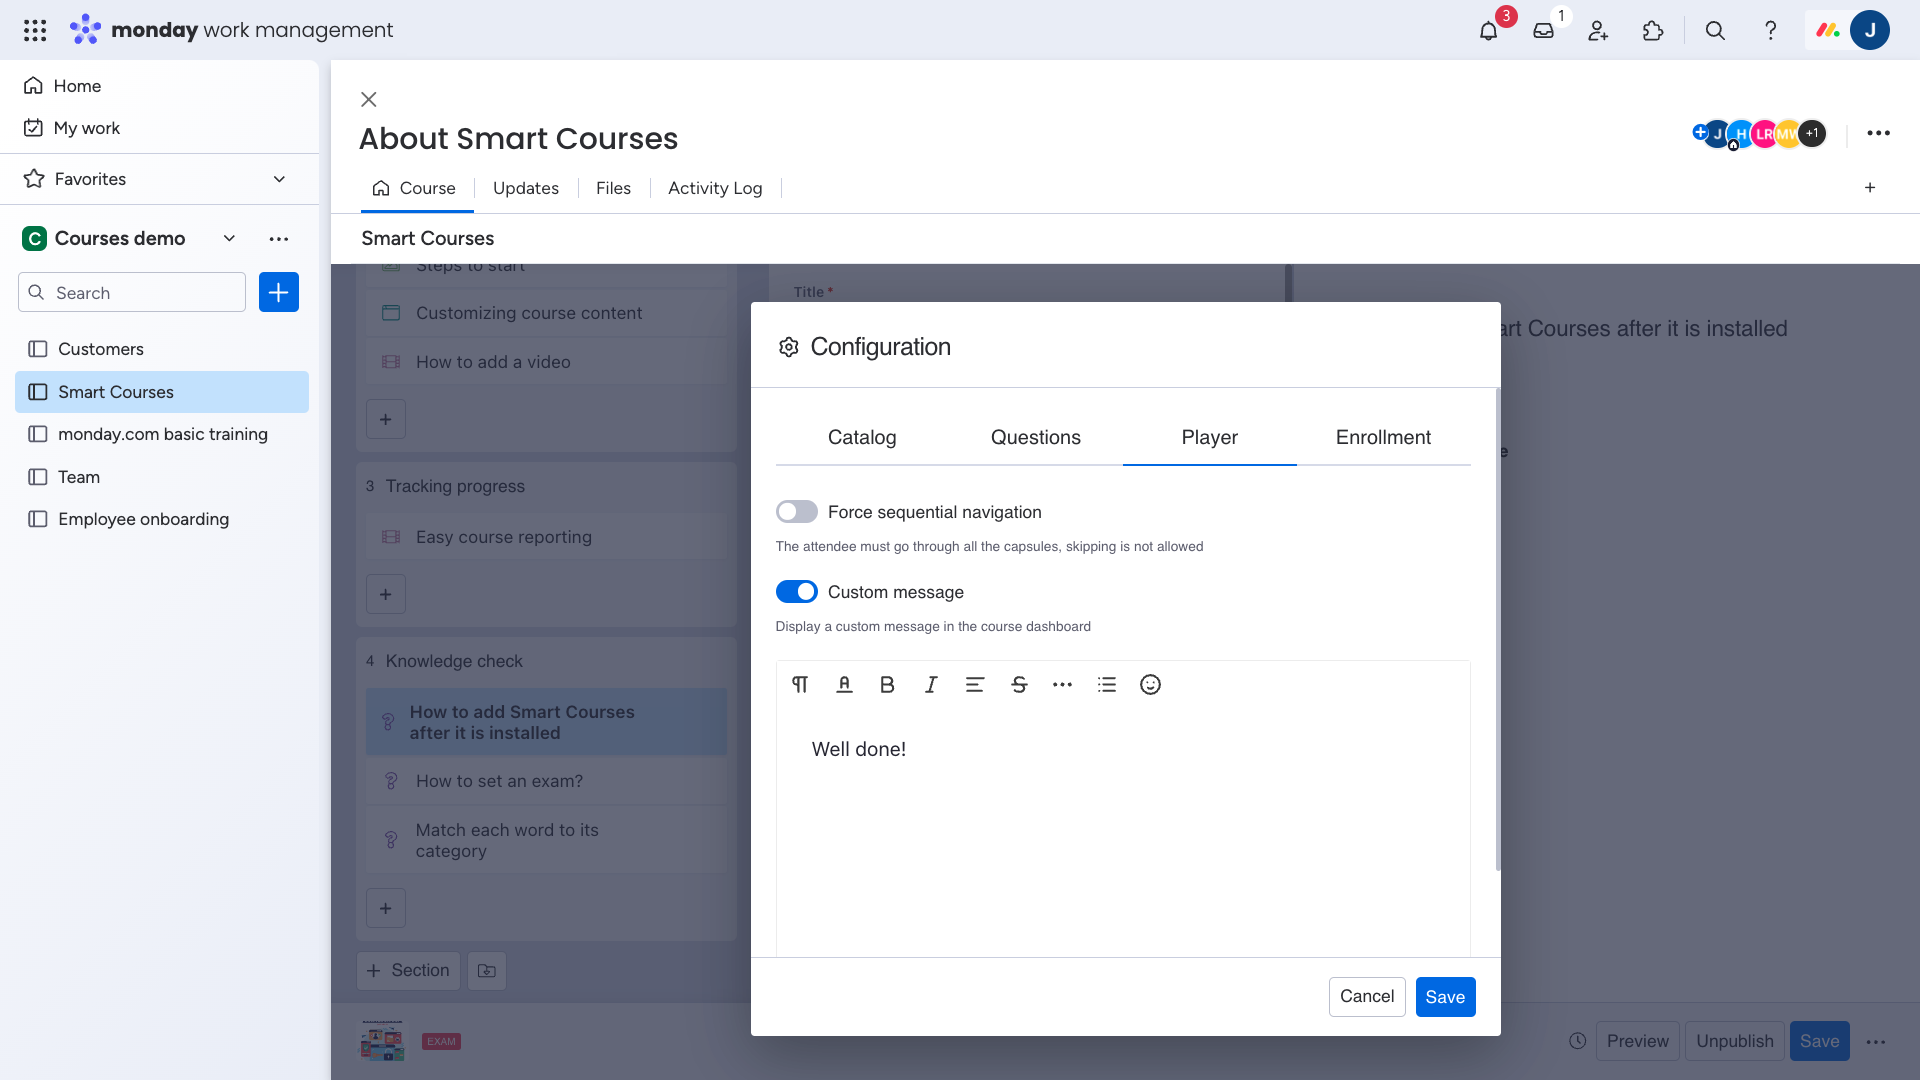Screen dimensions: 1920x1080
Task: Select the Player tab
Action: click(x=1210, y=438)
